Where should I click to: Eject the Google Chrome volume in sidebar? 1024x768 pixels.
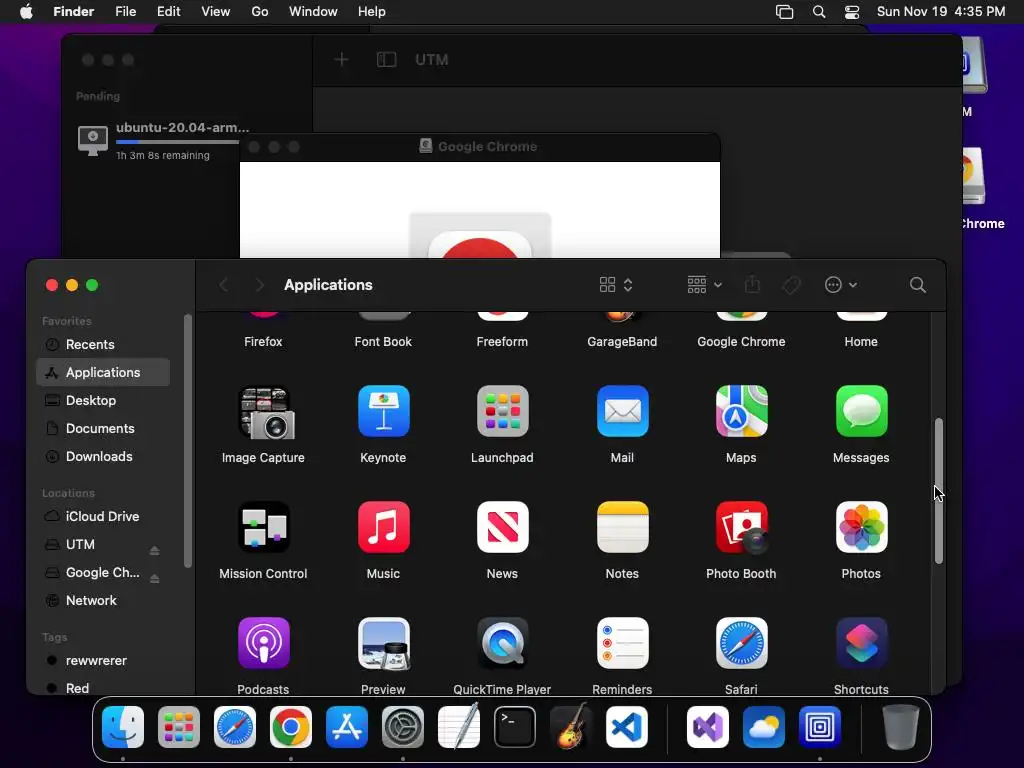155,579
